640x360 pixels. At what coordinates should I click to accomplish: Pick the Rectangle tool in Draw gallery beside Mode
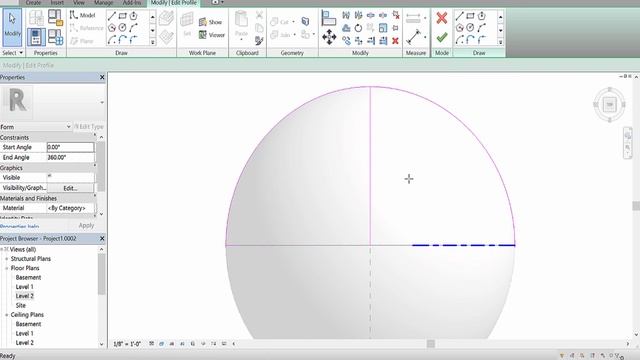pyautogui.click(x=470, y=16)
